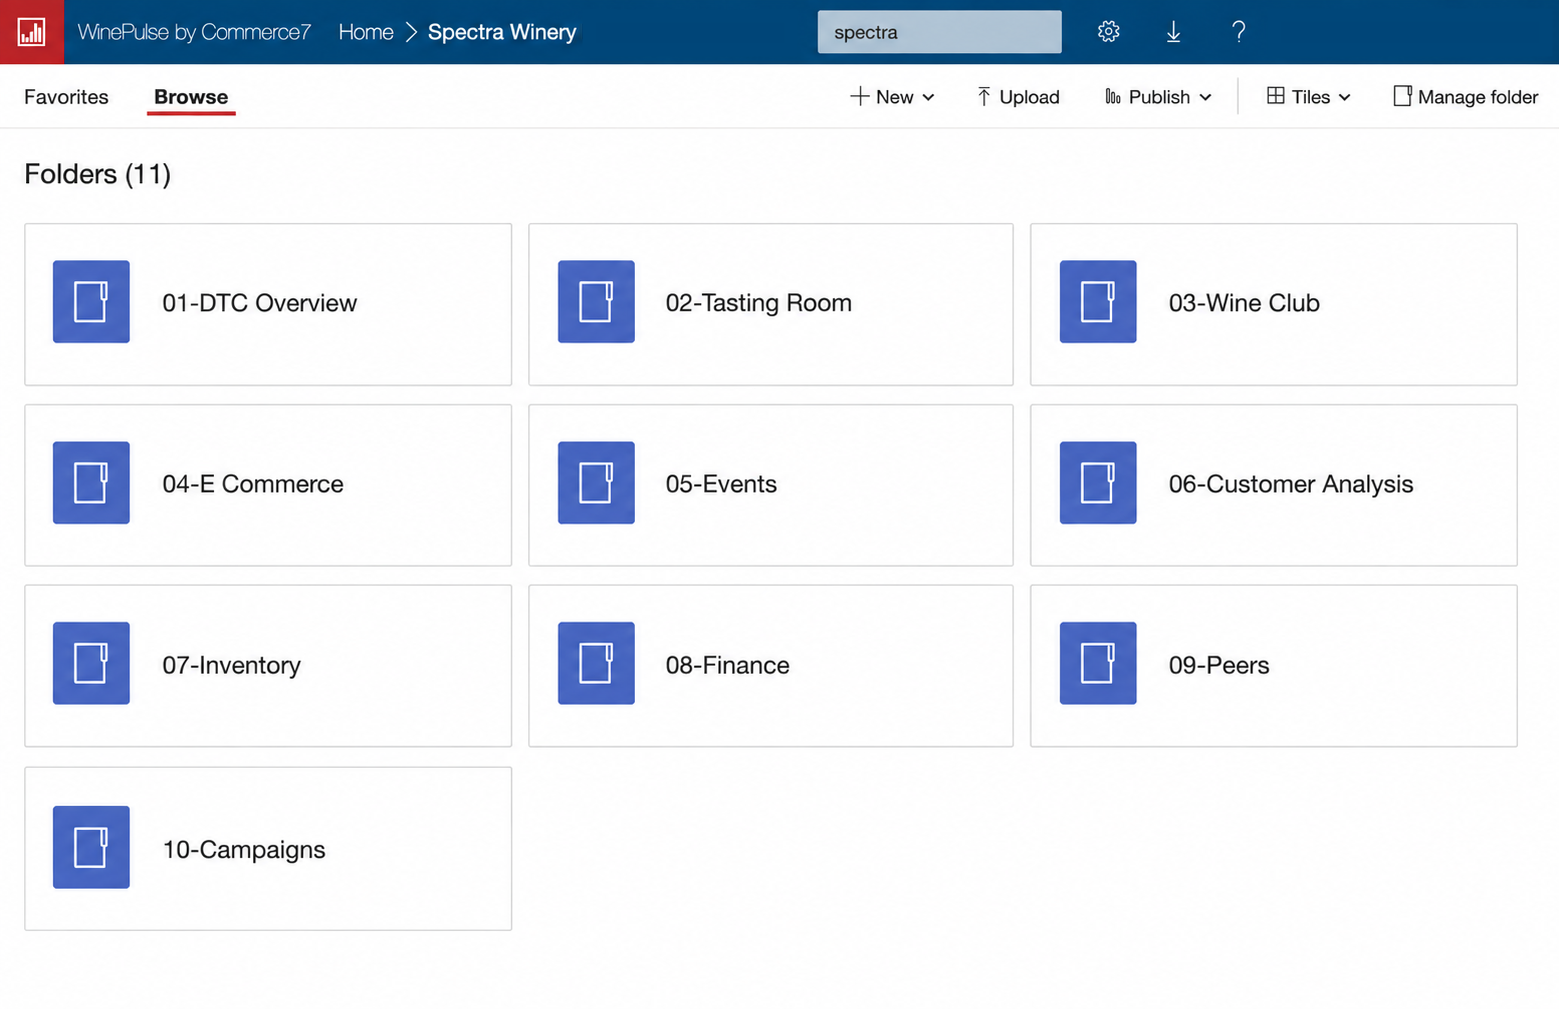
Task: Open the 09-Peers folder name
Action: [1219, 665]
